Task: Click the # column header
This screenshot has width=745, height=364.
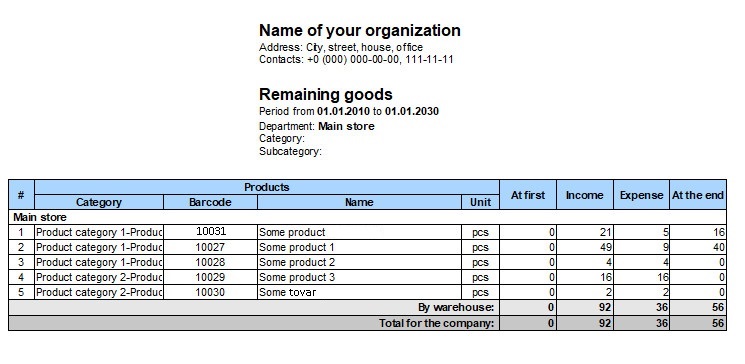Action: pos(21,195)
